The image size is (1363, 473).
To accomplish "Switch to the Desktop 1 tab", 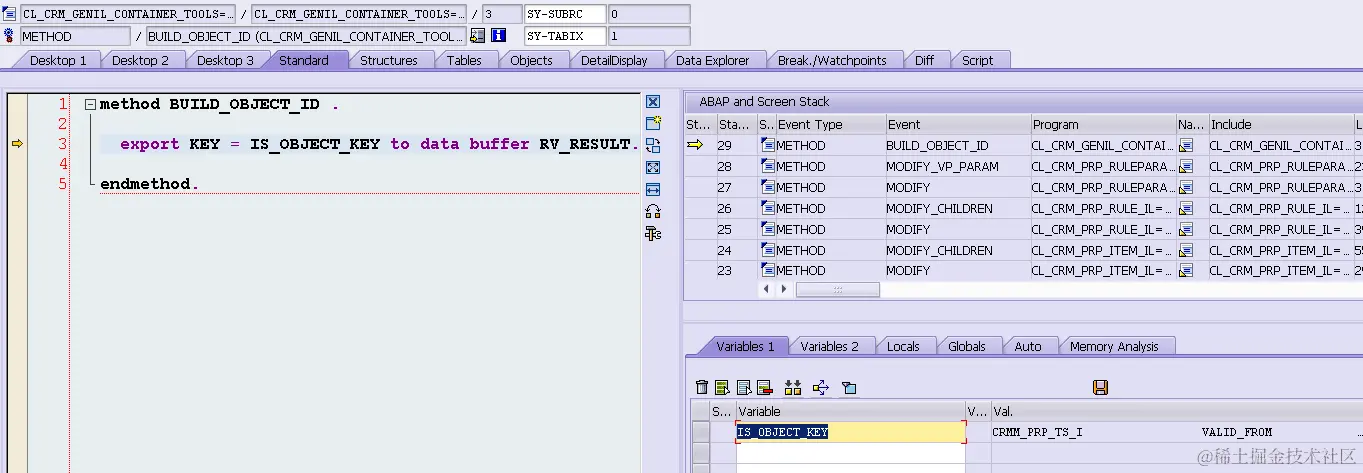I will click(x=57, y=60).
